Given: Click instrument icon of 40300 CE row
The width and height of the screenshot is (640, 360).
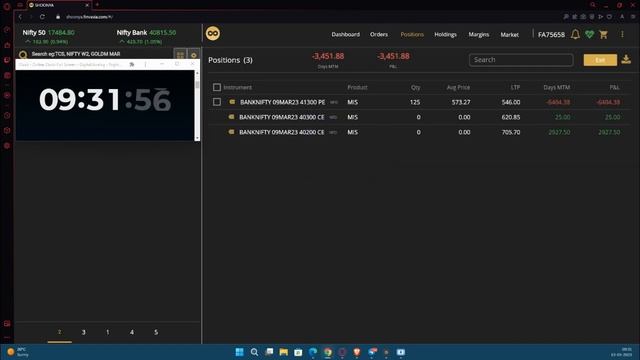Looking at the screenshot, I should tap(231, 117).
